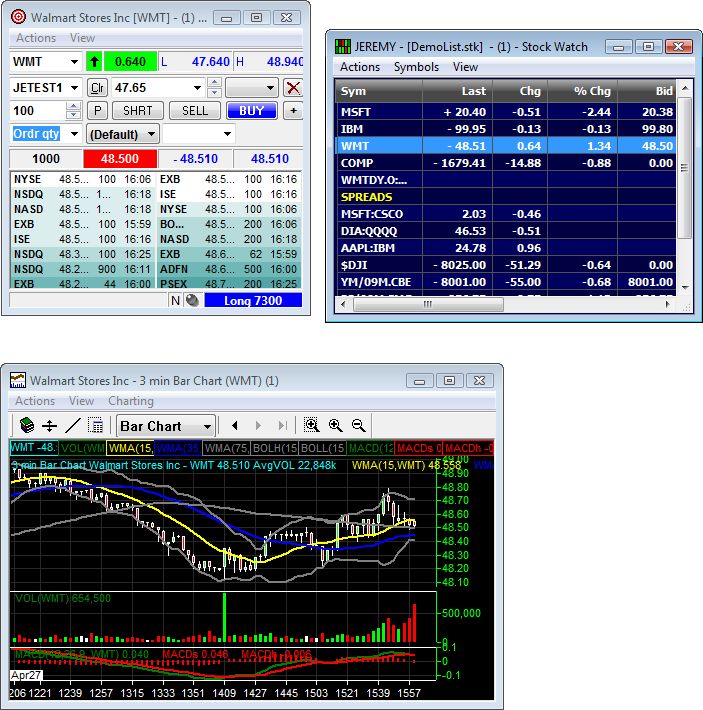Image resolution: width=703 pixels, height=710 pixels.
Task: Open the books/studies icon in chart toolbar
Action: [x=27, y=425]
